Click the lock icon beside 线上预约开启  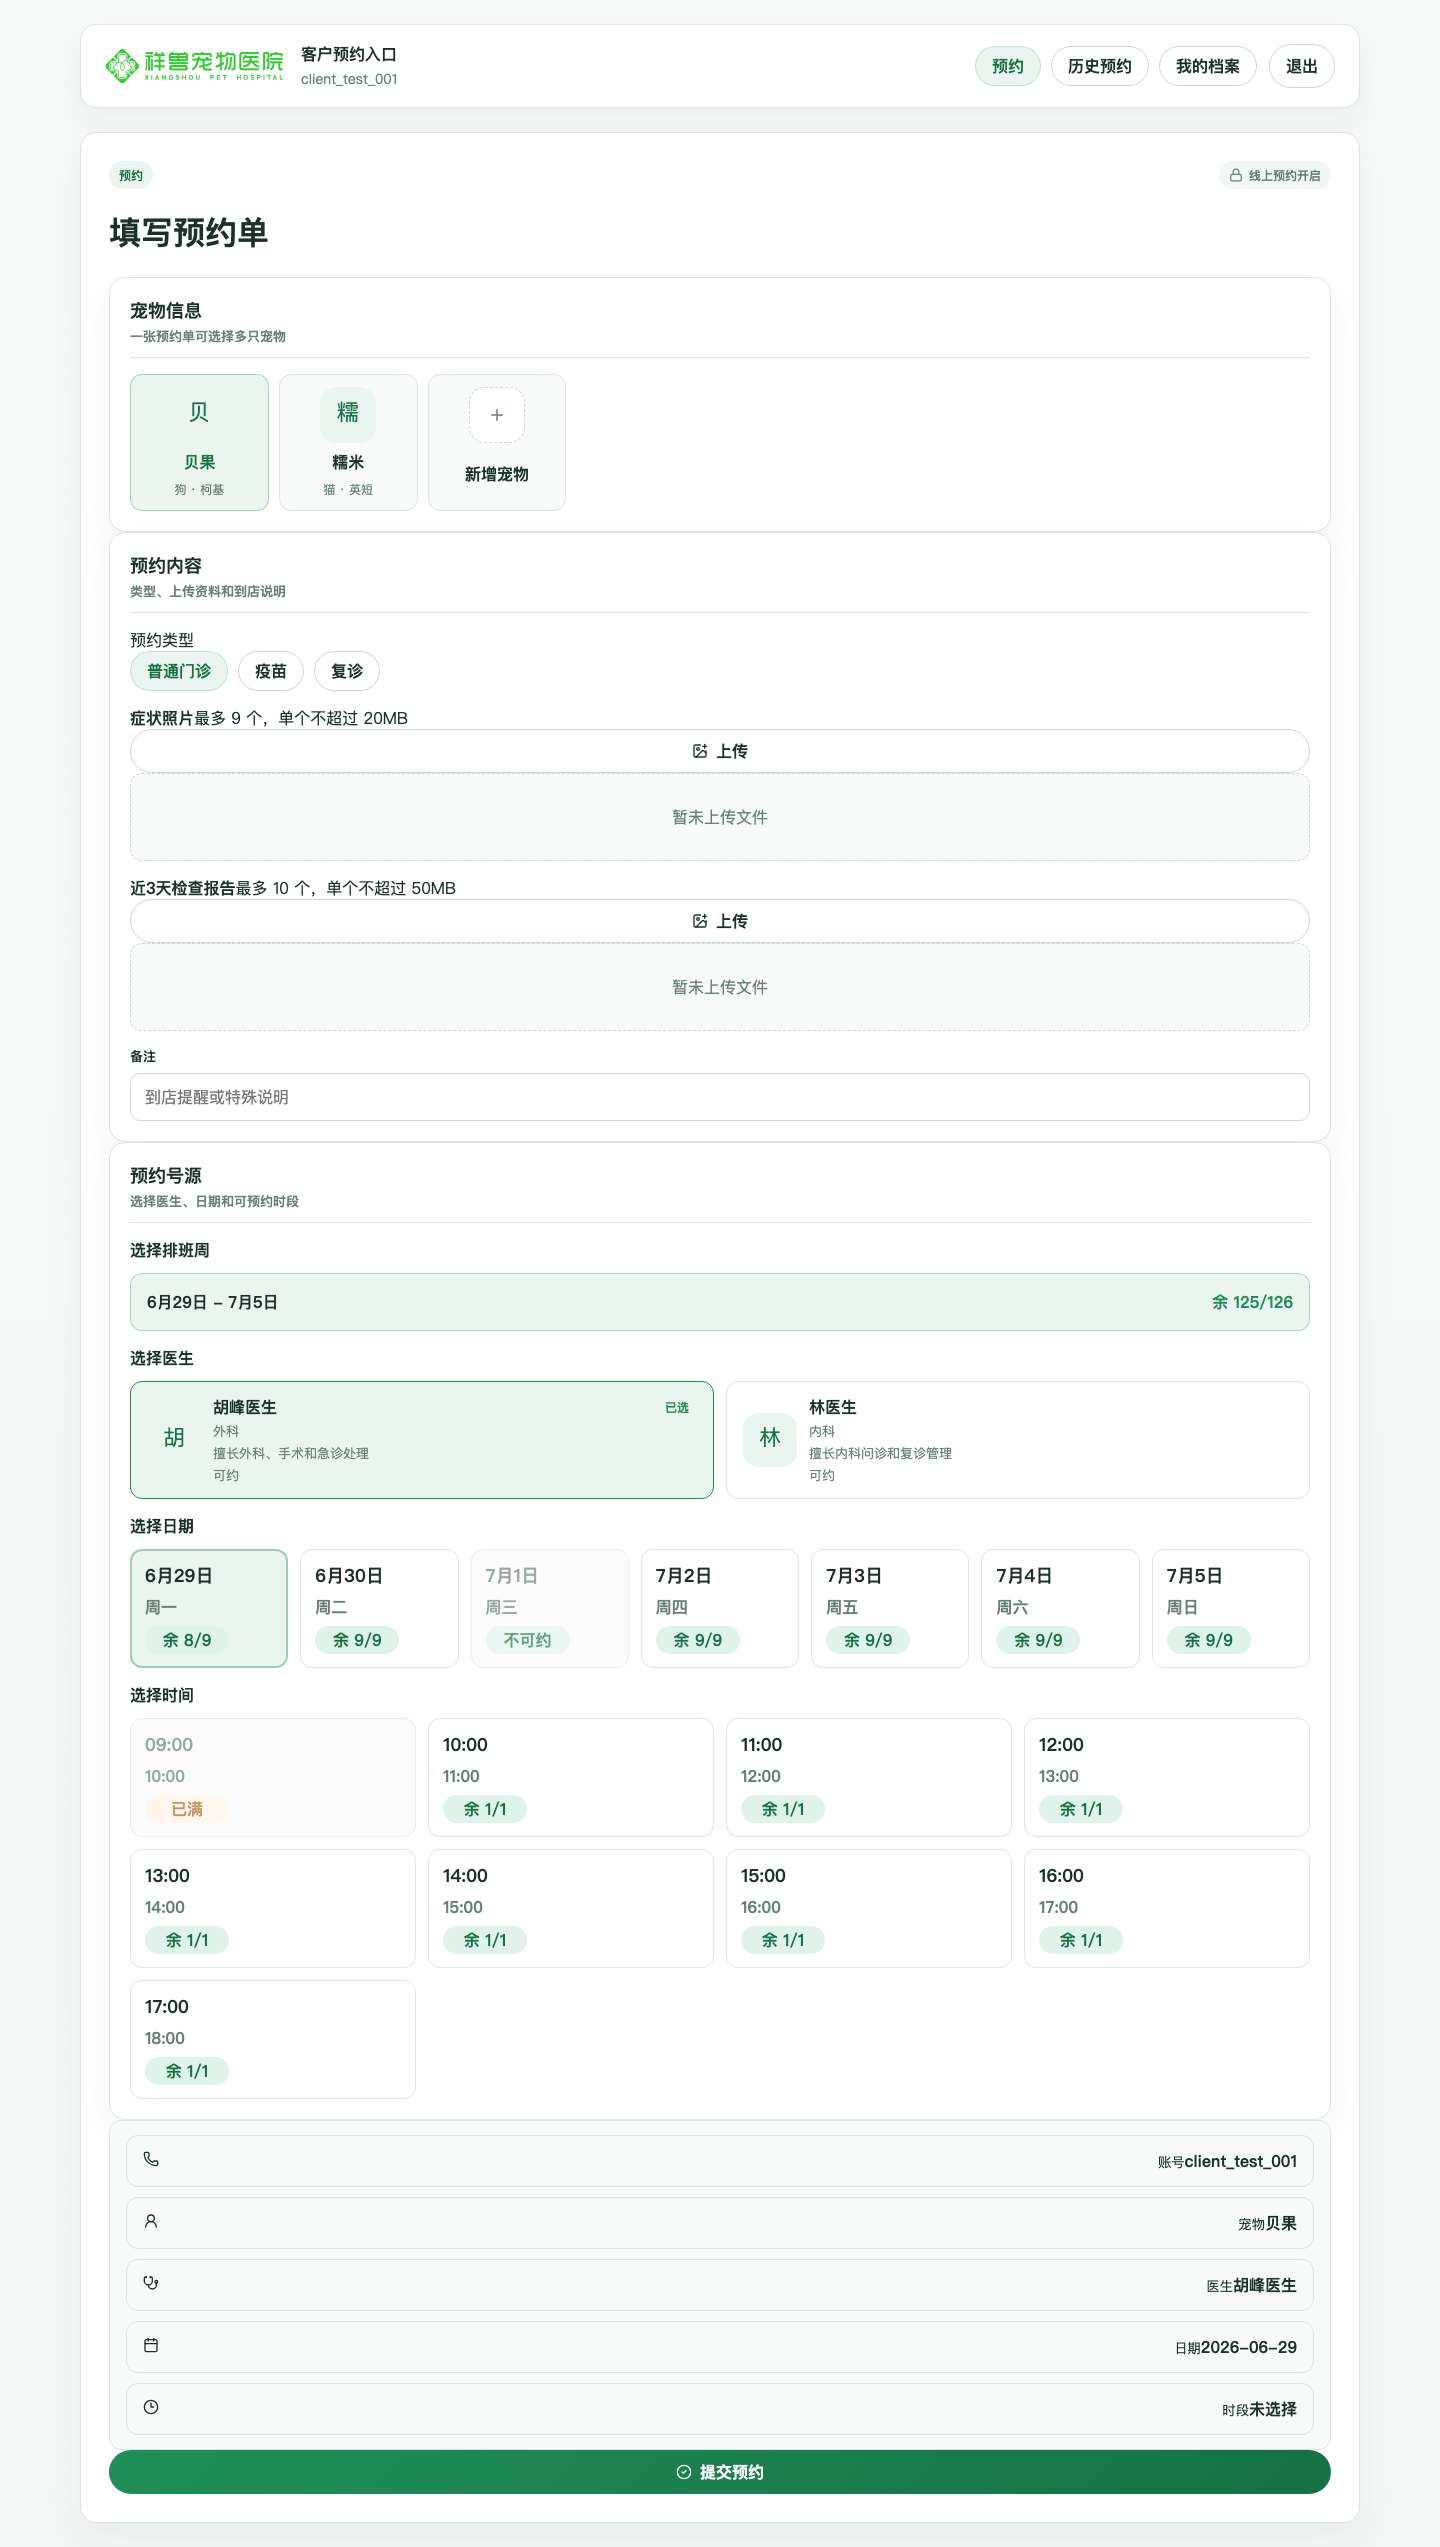pos(1236,175)
